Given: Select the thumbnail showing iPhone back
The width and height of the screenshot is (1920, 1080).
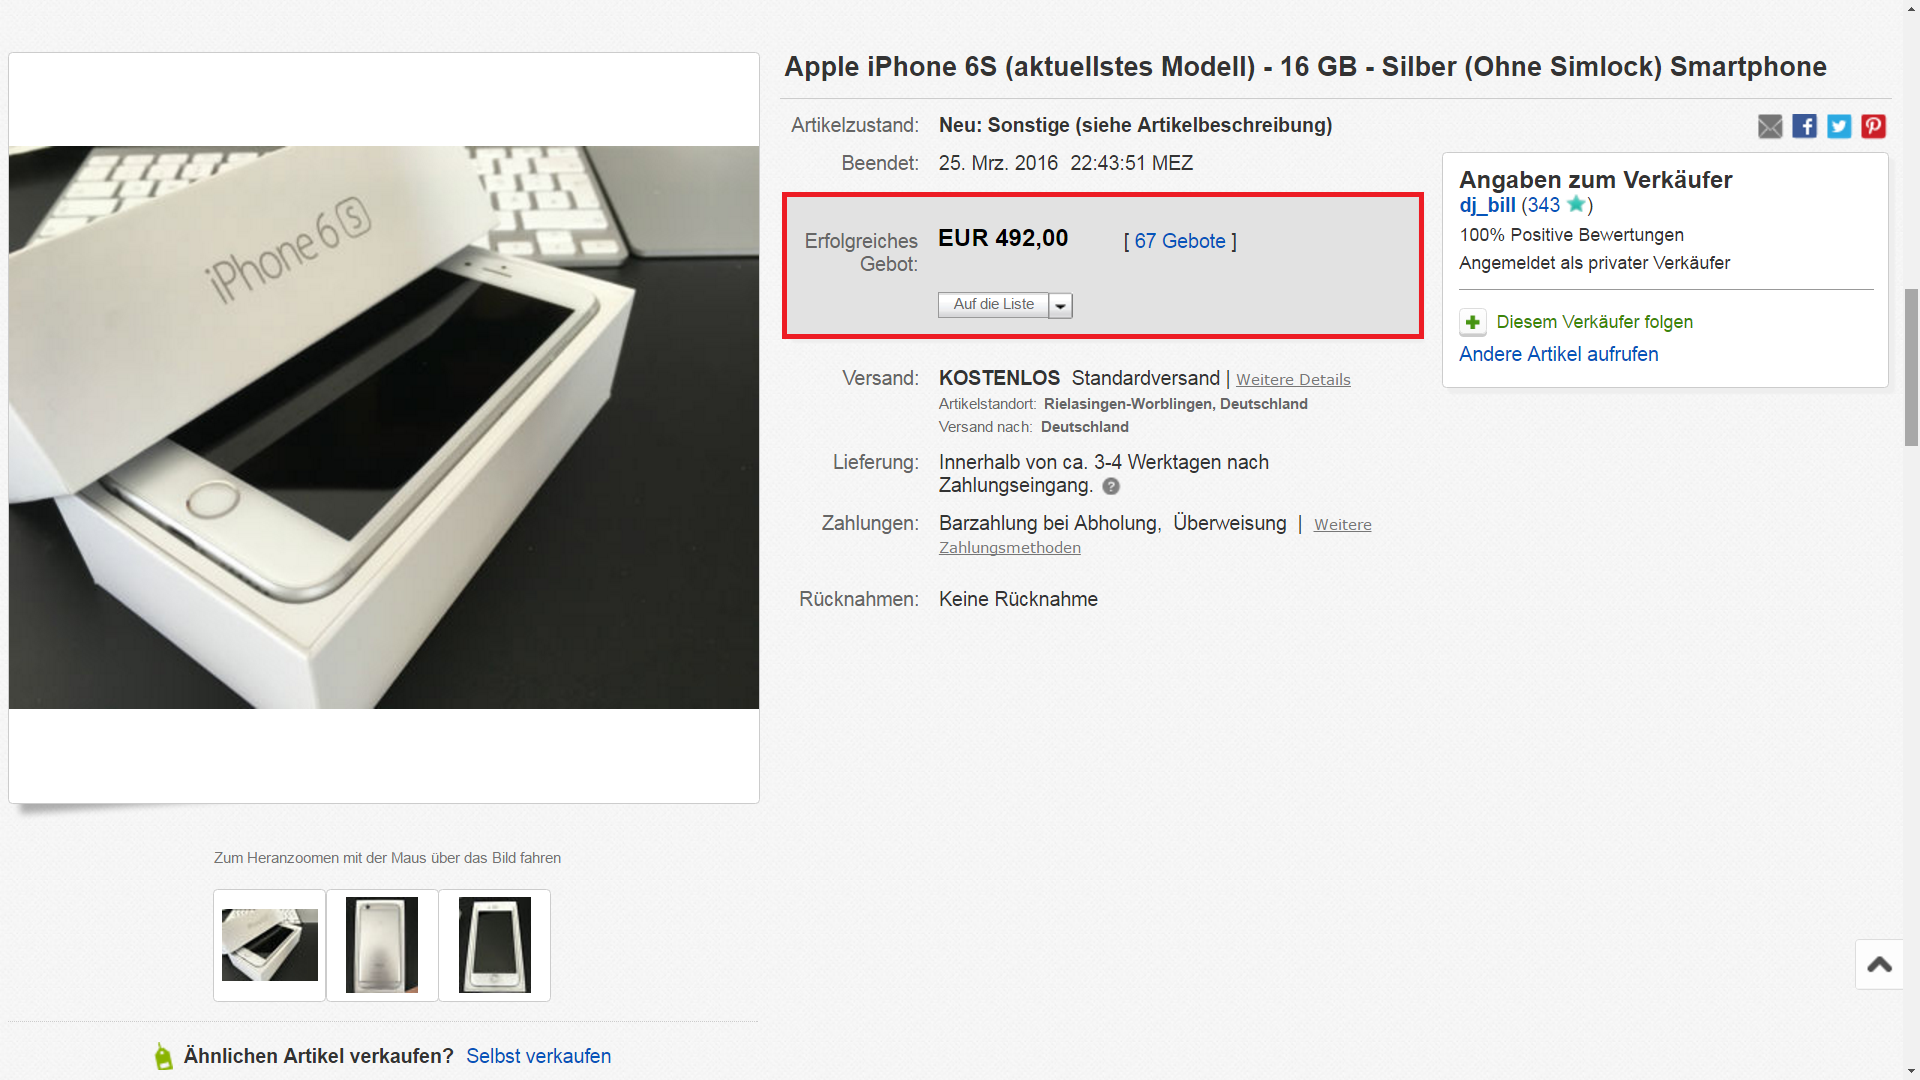Looking at the screenshot, I should tap(382, 945).
